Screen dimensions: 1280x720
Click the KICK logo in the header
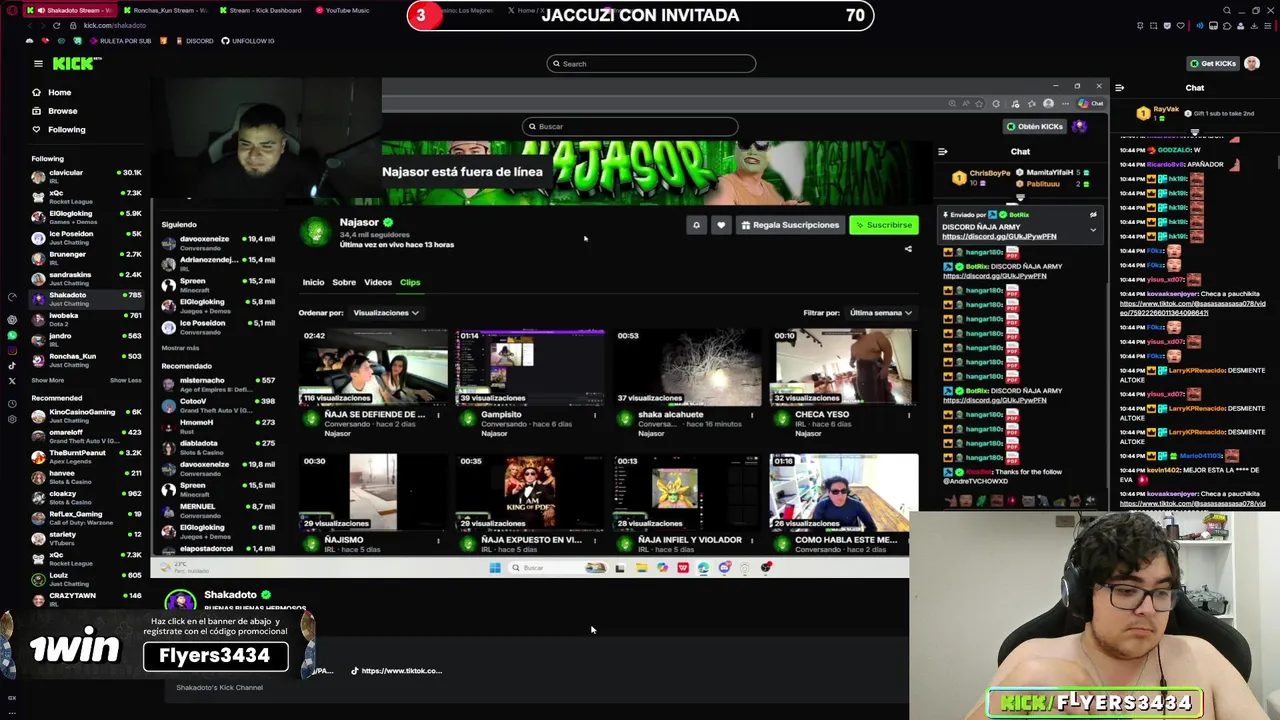click(77, 63)
